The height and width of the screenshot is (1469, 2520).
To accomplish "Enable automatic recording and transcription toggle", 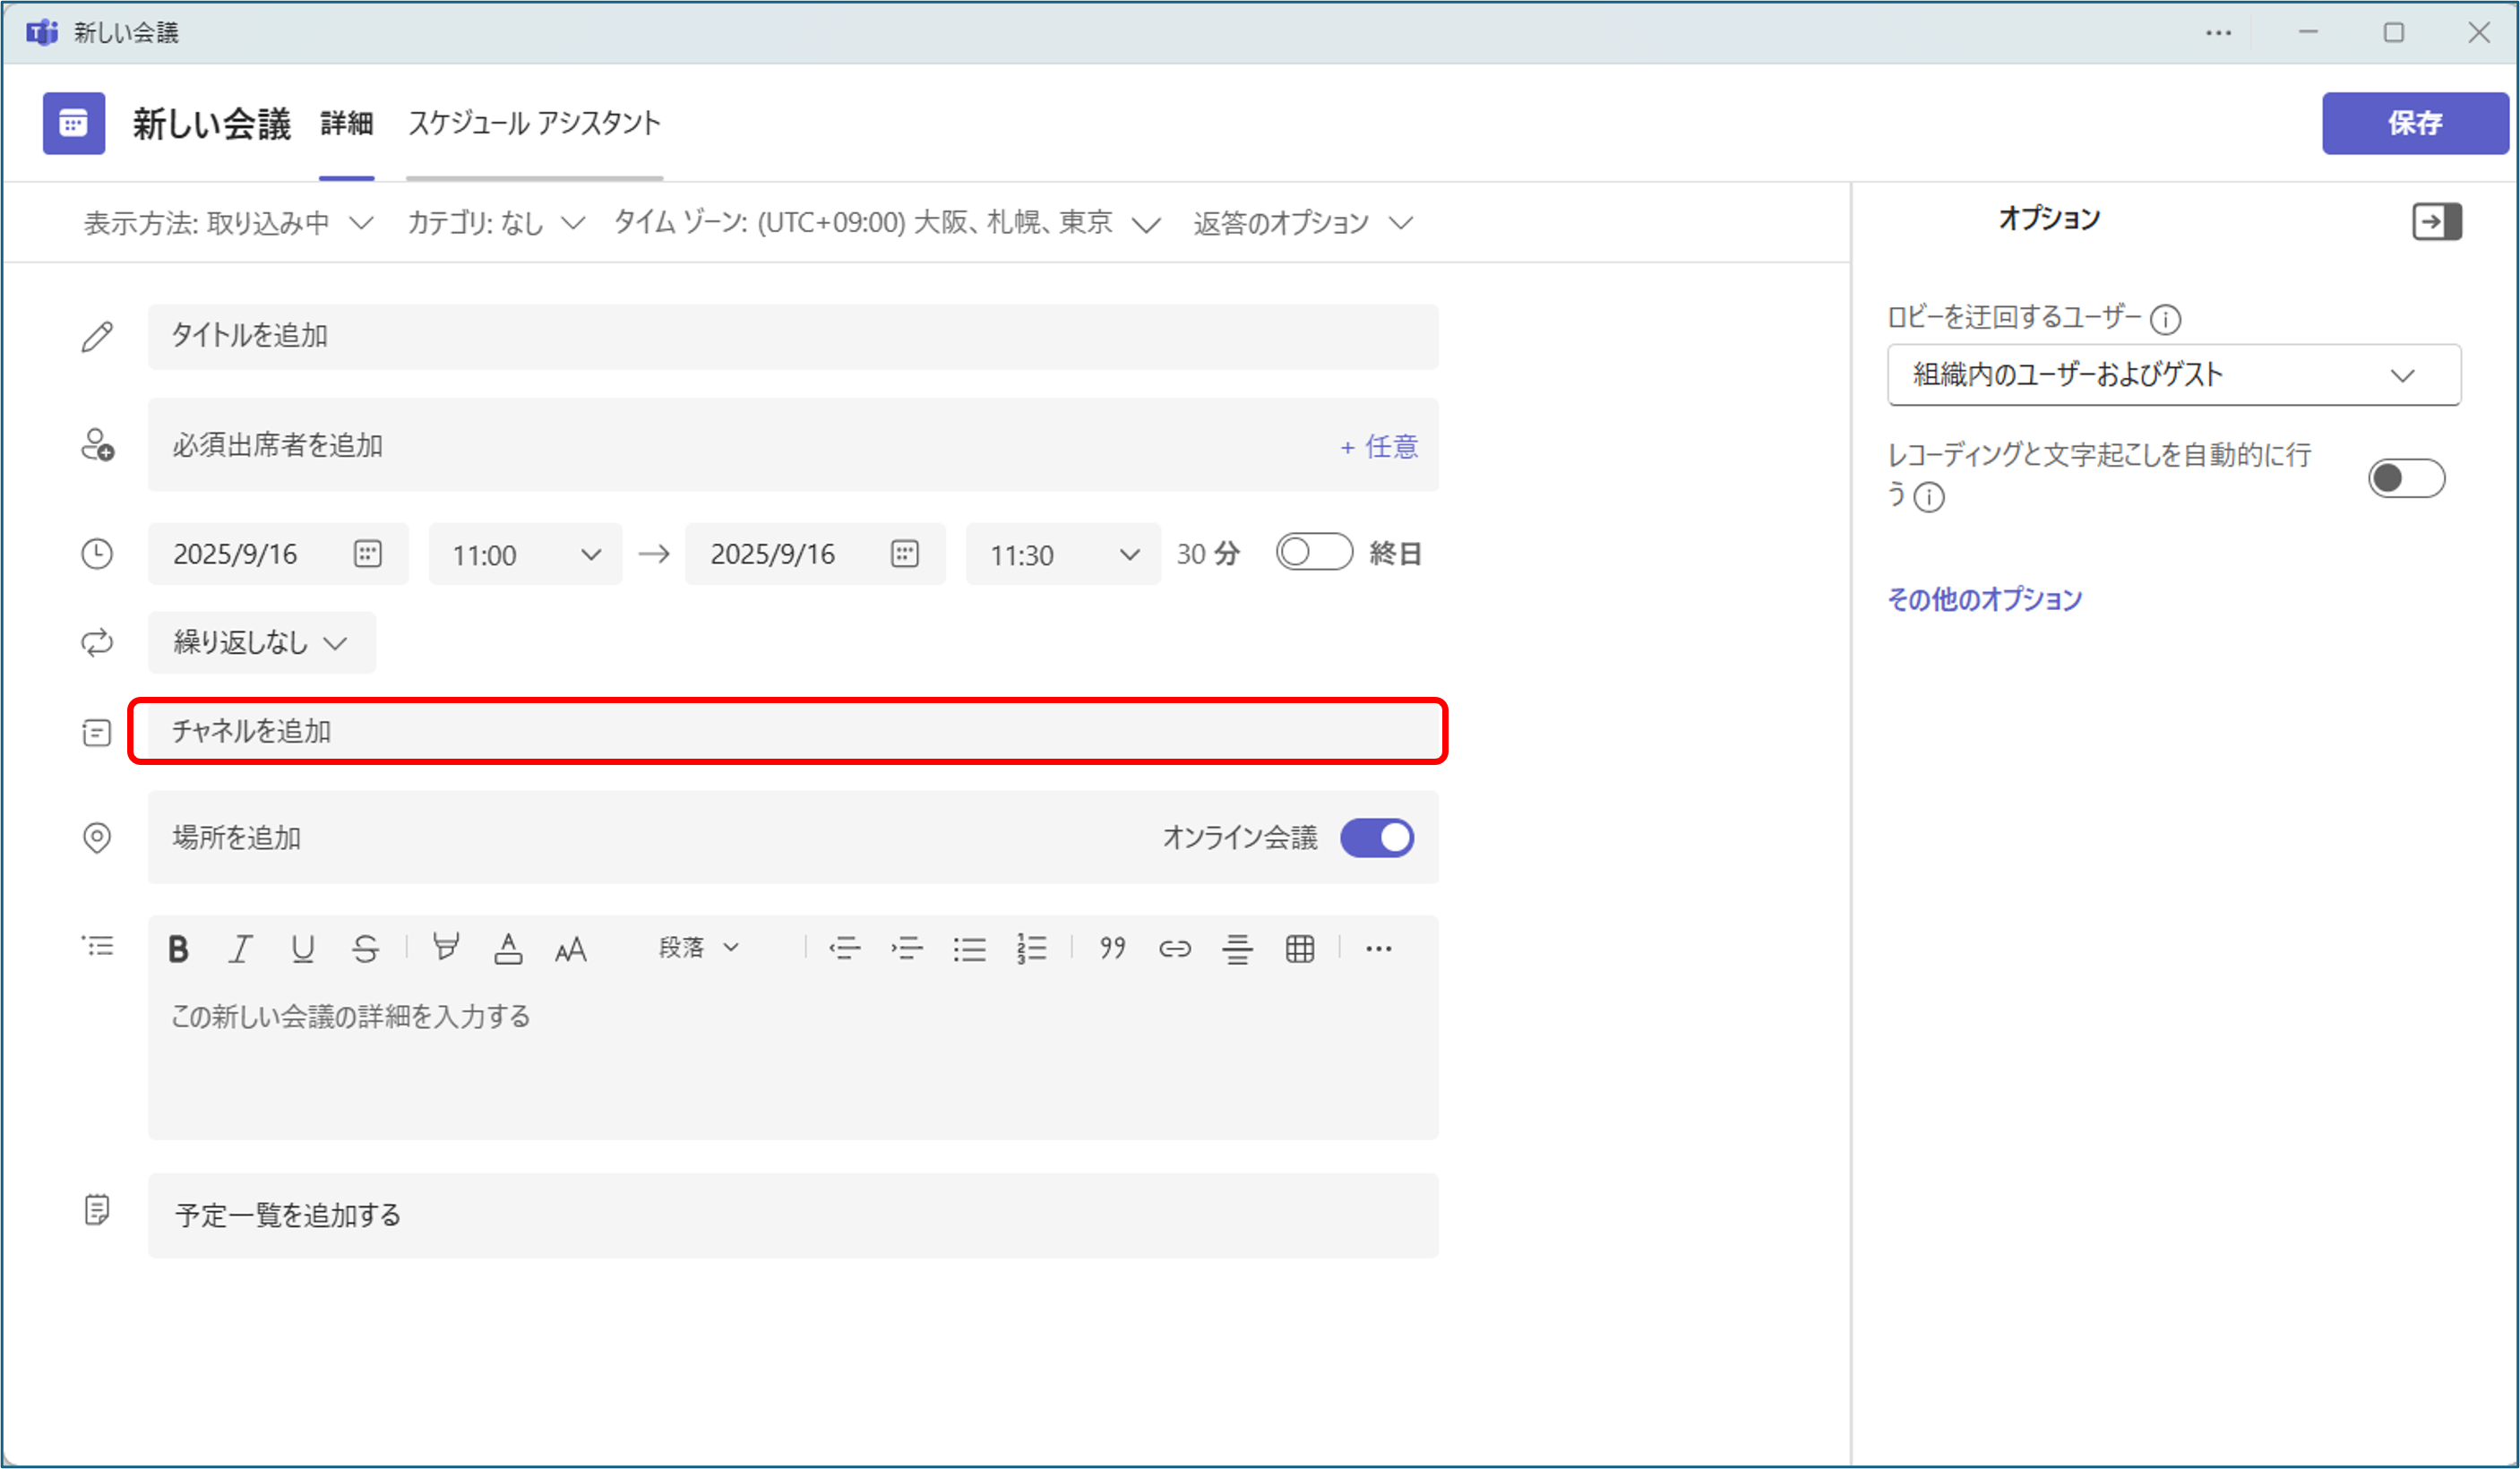I will pos(2405,478).
